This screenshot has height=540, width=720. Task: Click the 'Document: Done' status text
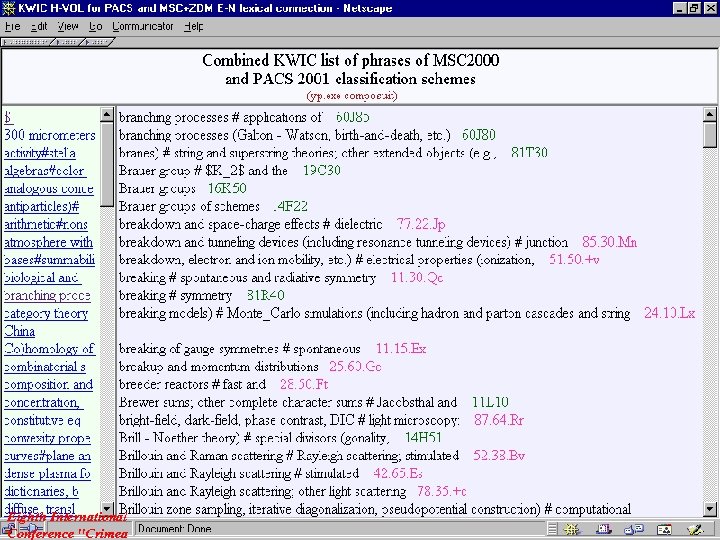[174, 529]
